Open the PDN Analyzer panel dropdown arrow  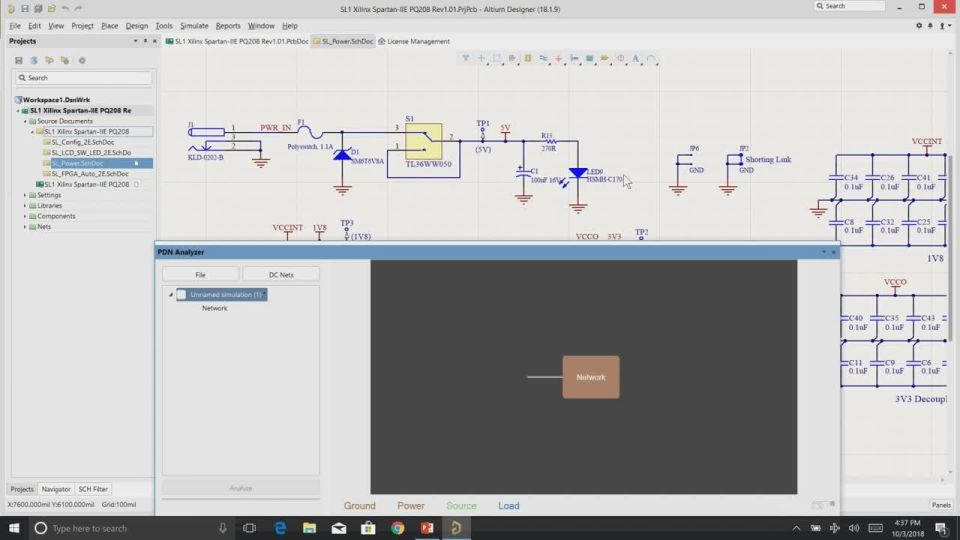[x=824, y=252]
